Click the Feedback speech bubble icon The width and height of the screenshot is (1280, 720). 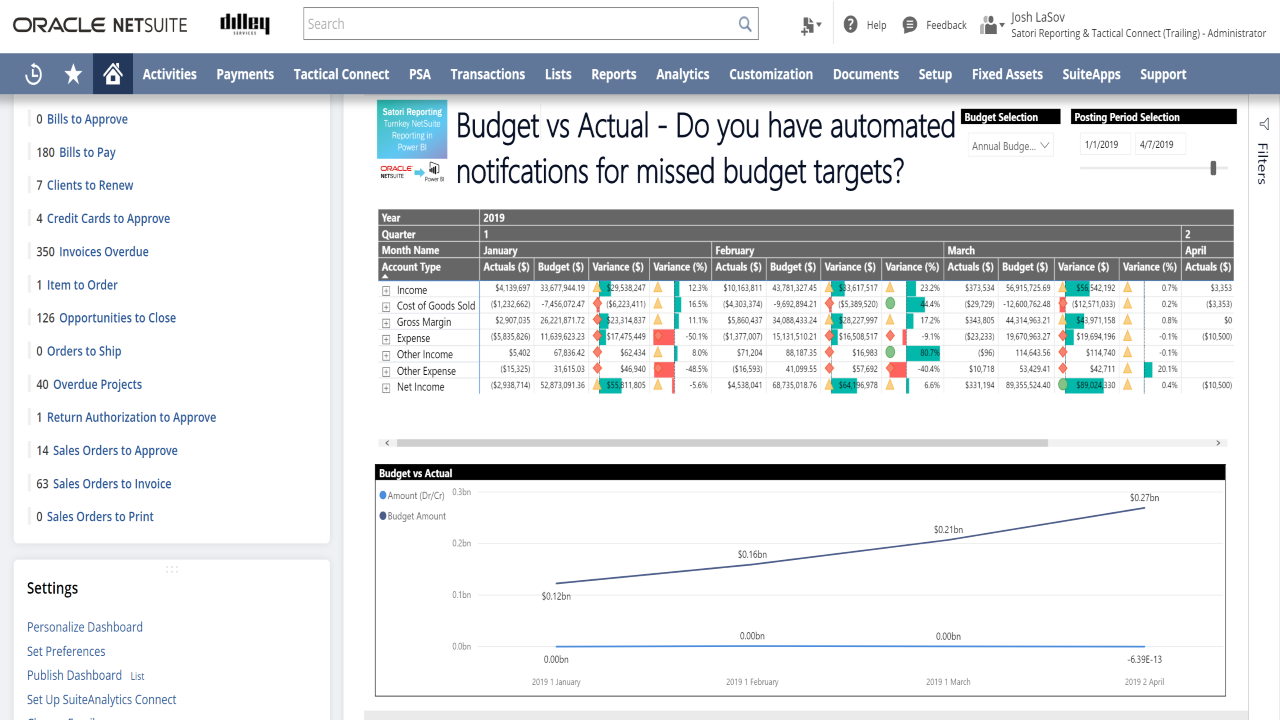[x=910, y=25]
